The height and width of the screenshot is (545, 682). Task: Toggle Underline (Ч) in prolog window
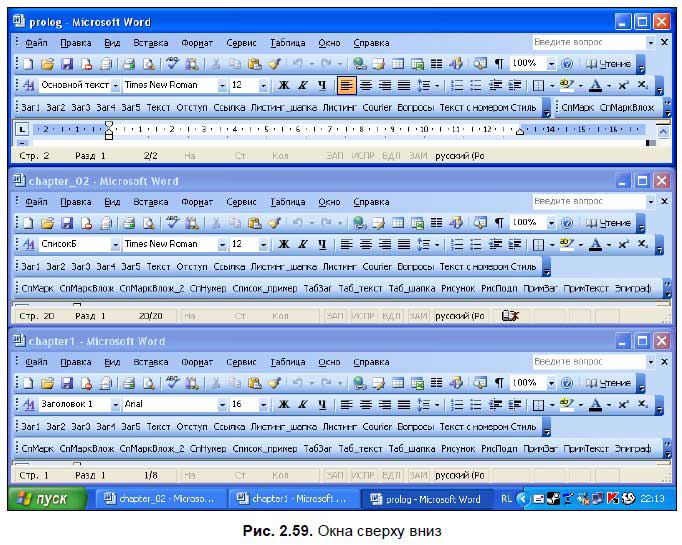322,85
